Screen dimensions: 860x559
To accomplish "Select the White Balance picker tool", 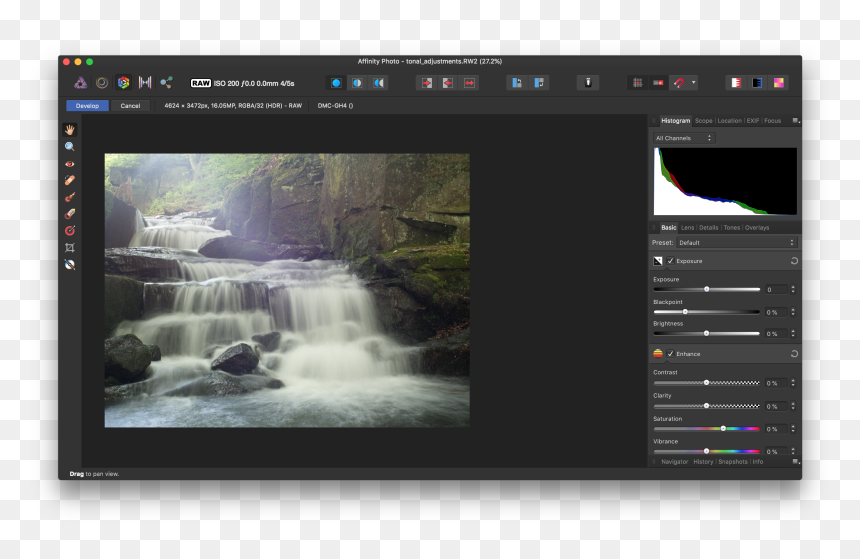I will coord(70,264).
